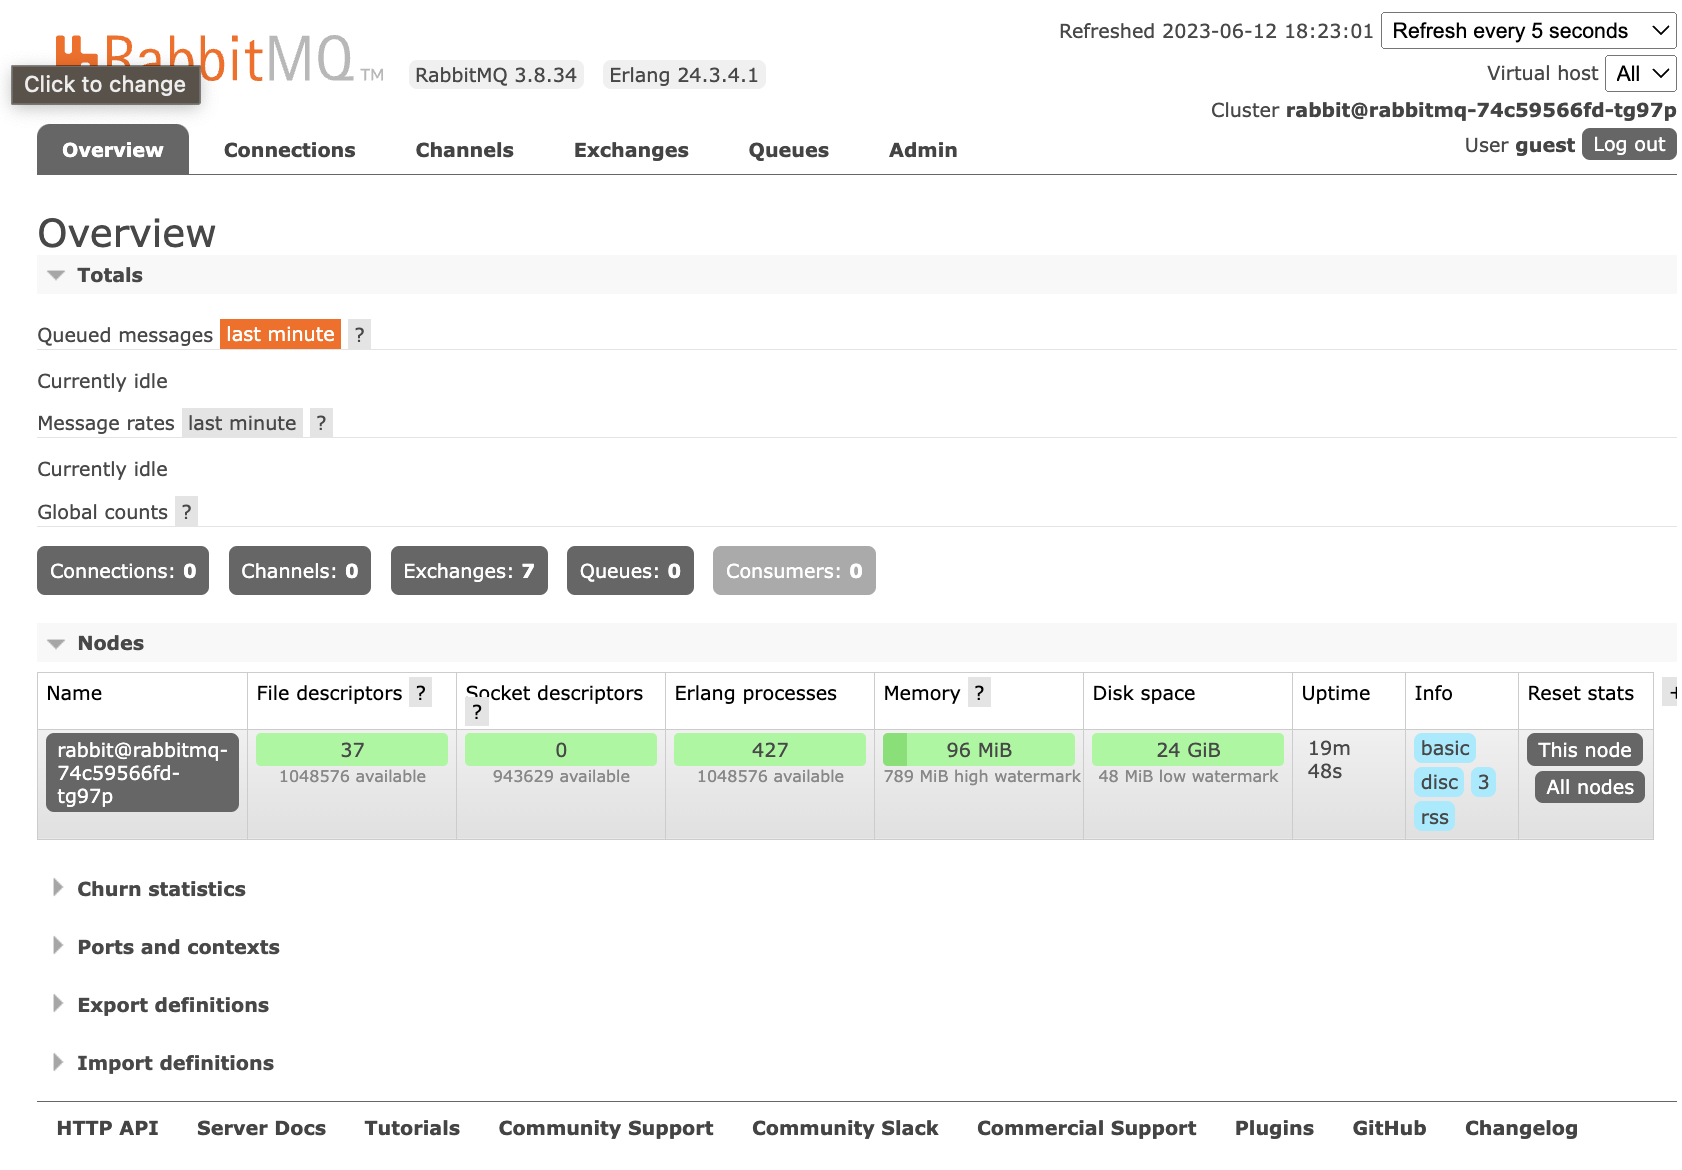Click the uptime value 19m 48s

tap(1329, 760)
